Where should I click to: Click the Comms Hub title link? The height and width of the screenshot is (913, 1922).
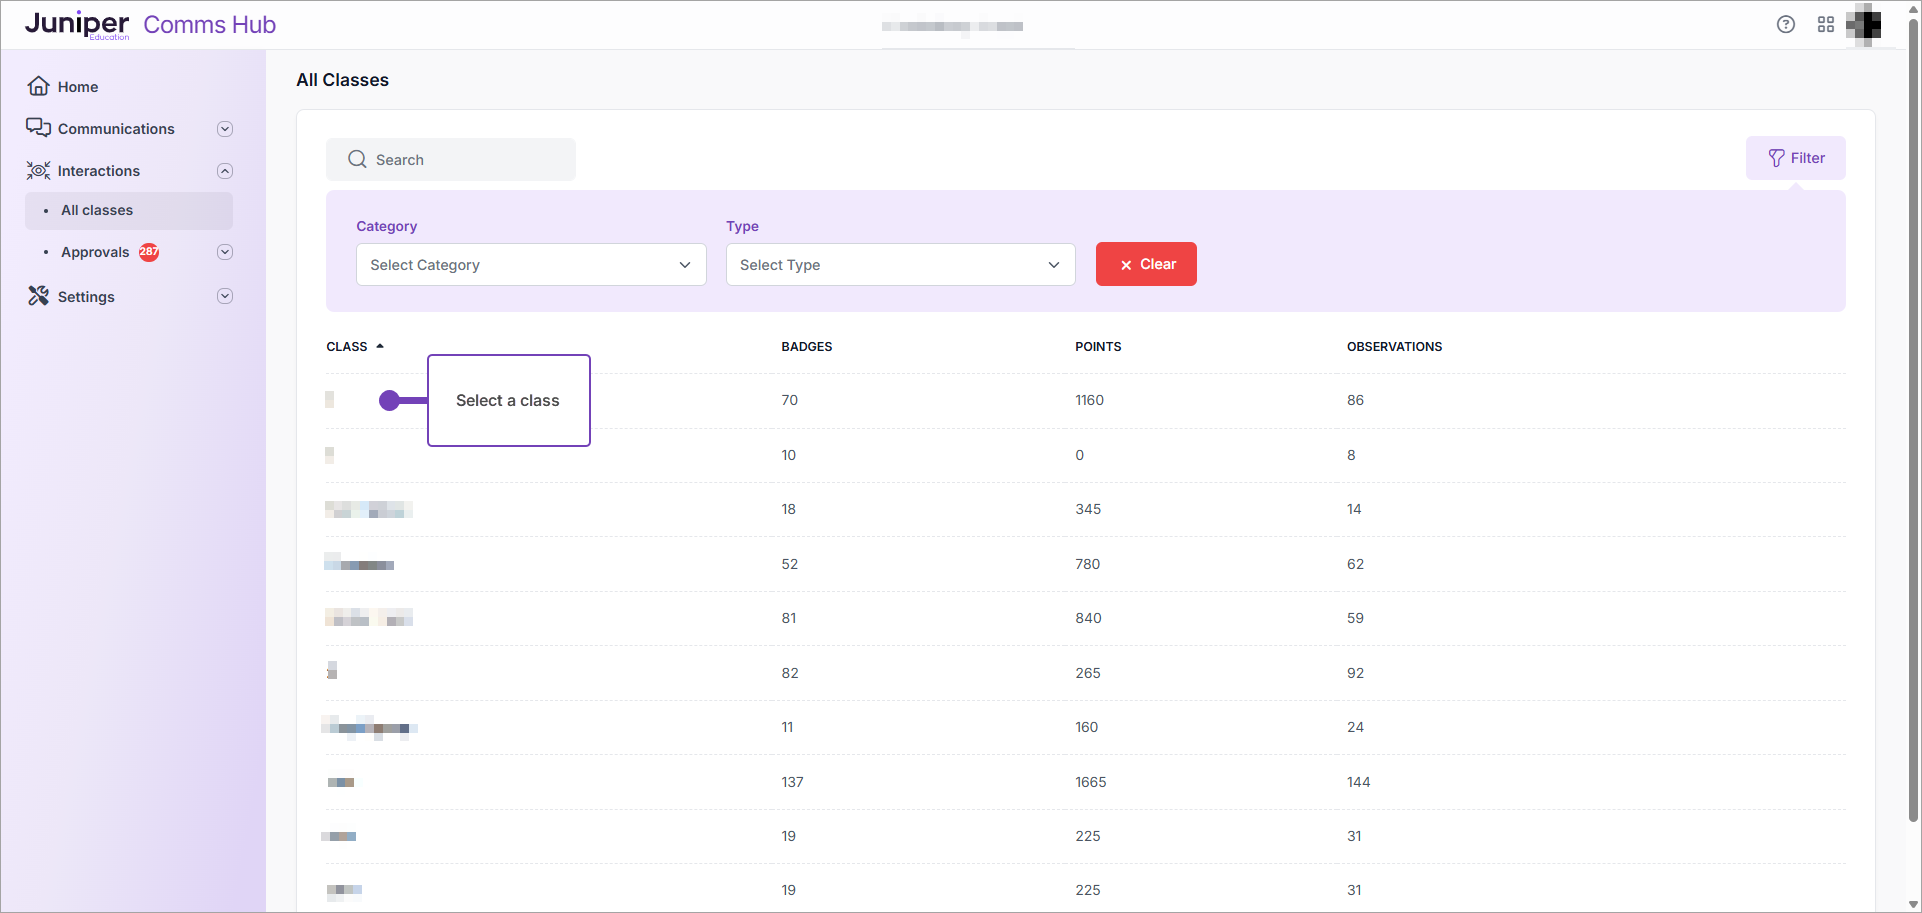coord(209,24)
